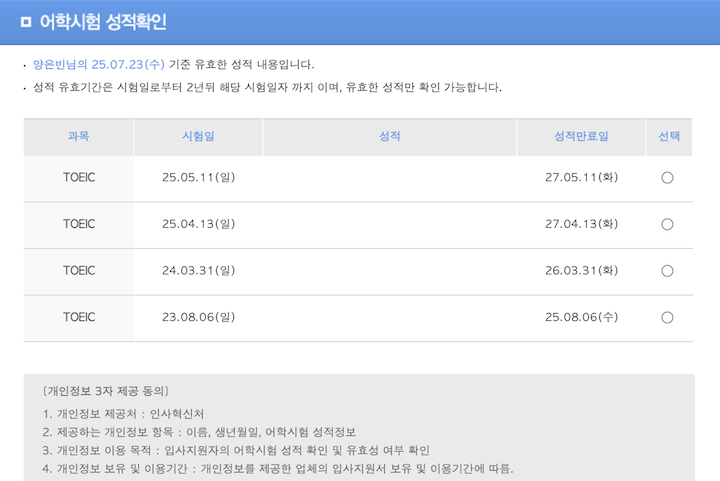Click the 성적만료일 column header

click(x=581, y=136)
